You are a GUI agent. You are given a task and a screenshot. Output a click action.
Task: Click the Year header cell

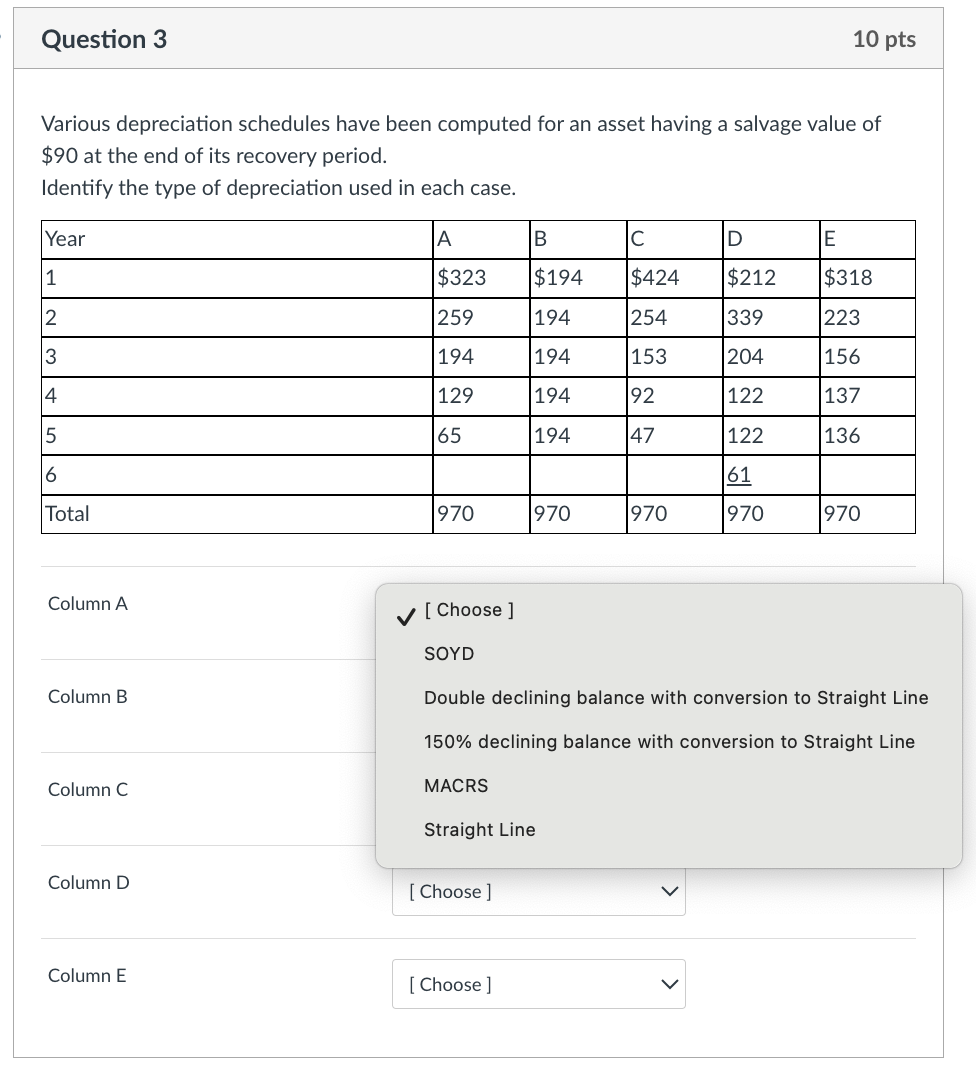tap(61, 240)
